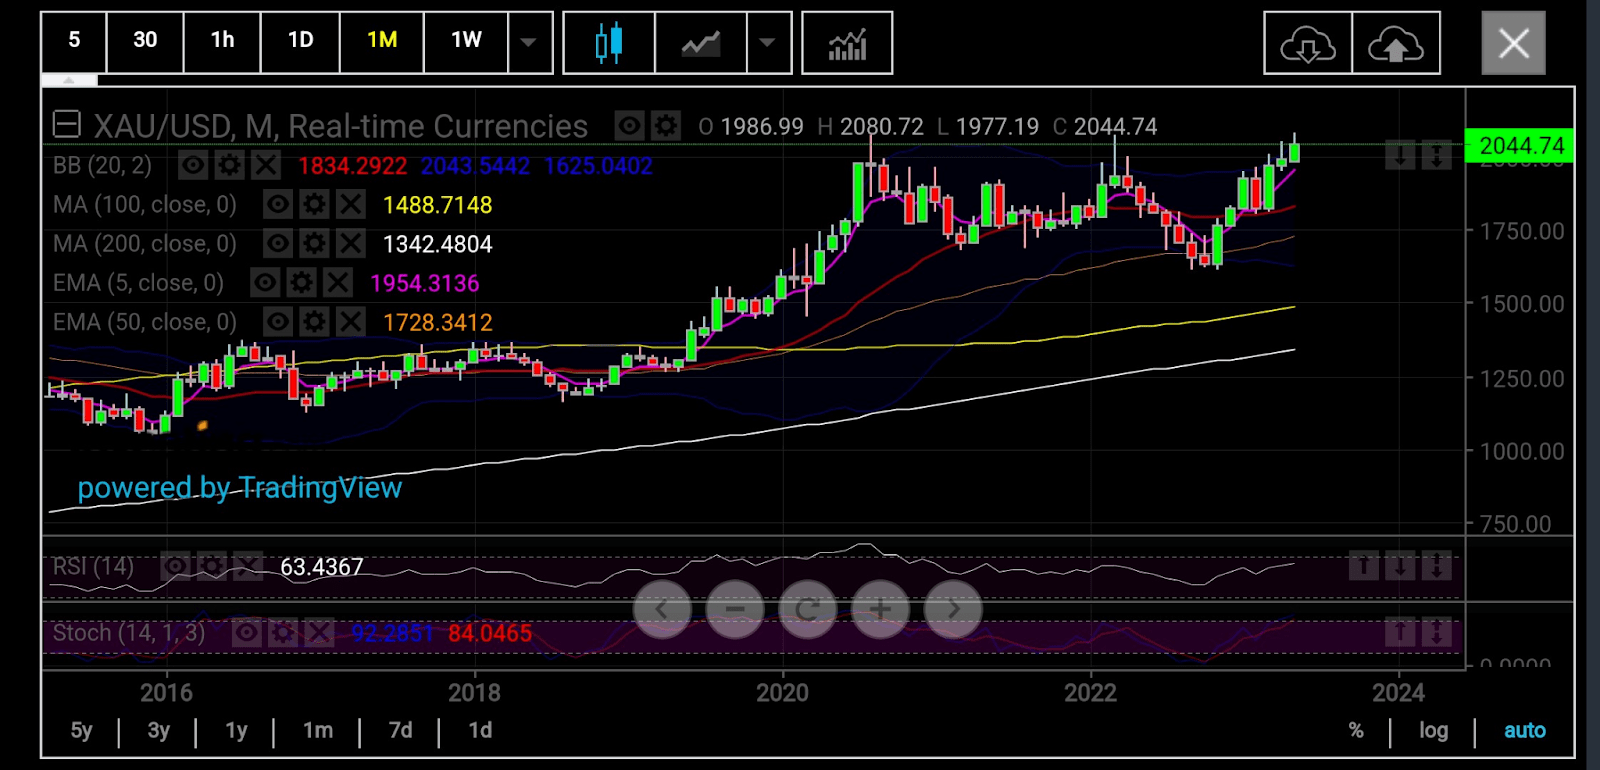This screenshot has width=1600, height=770.
Task: Hide the MA (200, close, 0) indicator
Action: [x=278, y=244]
